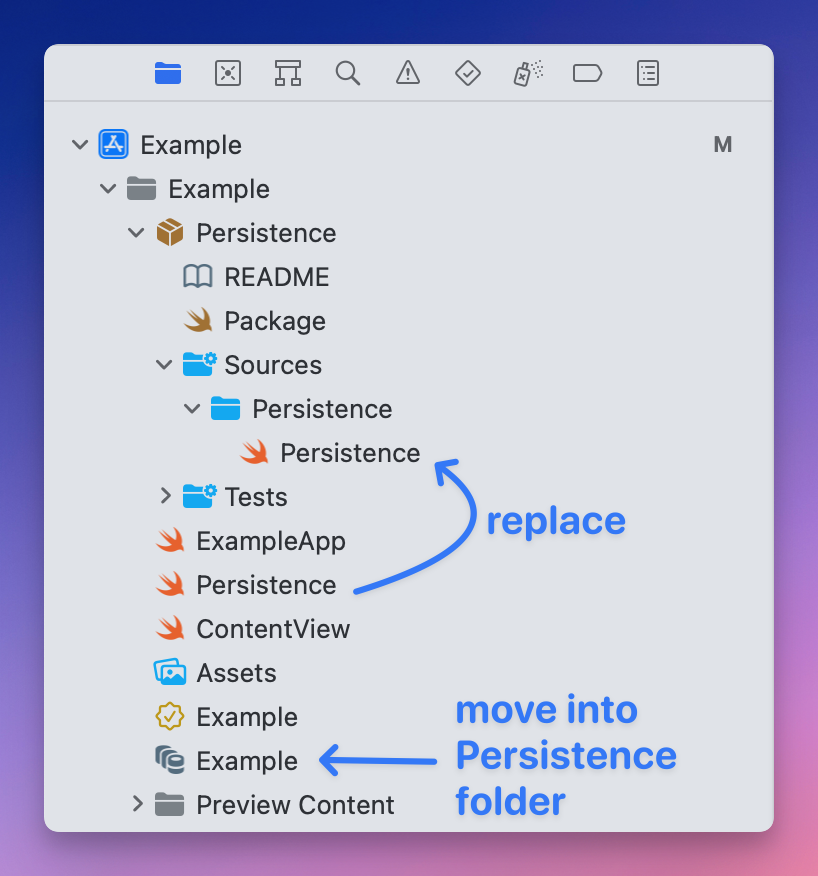Image resolution: width=818 pixels, height=876 pixels.
Task: Click the M source control status badge
Action: click(722, 145)
